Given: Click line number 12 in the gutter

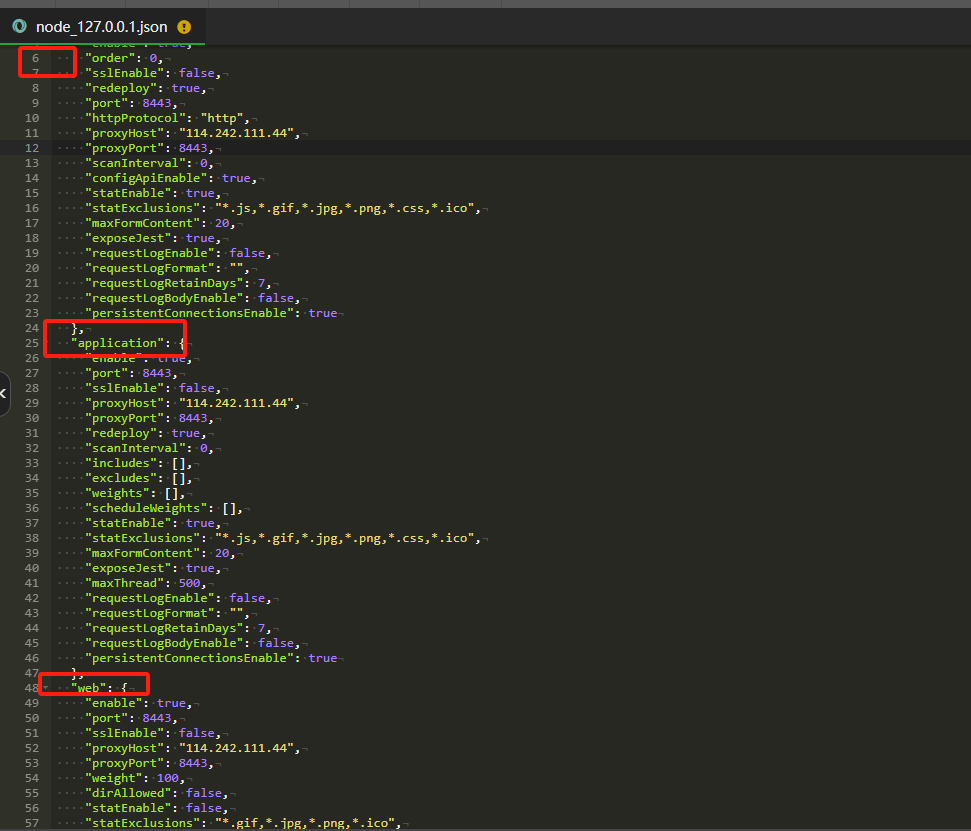Looking at the screenshot, I should (32, 148).
